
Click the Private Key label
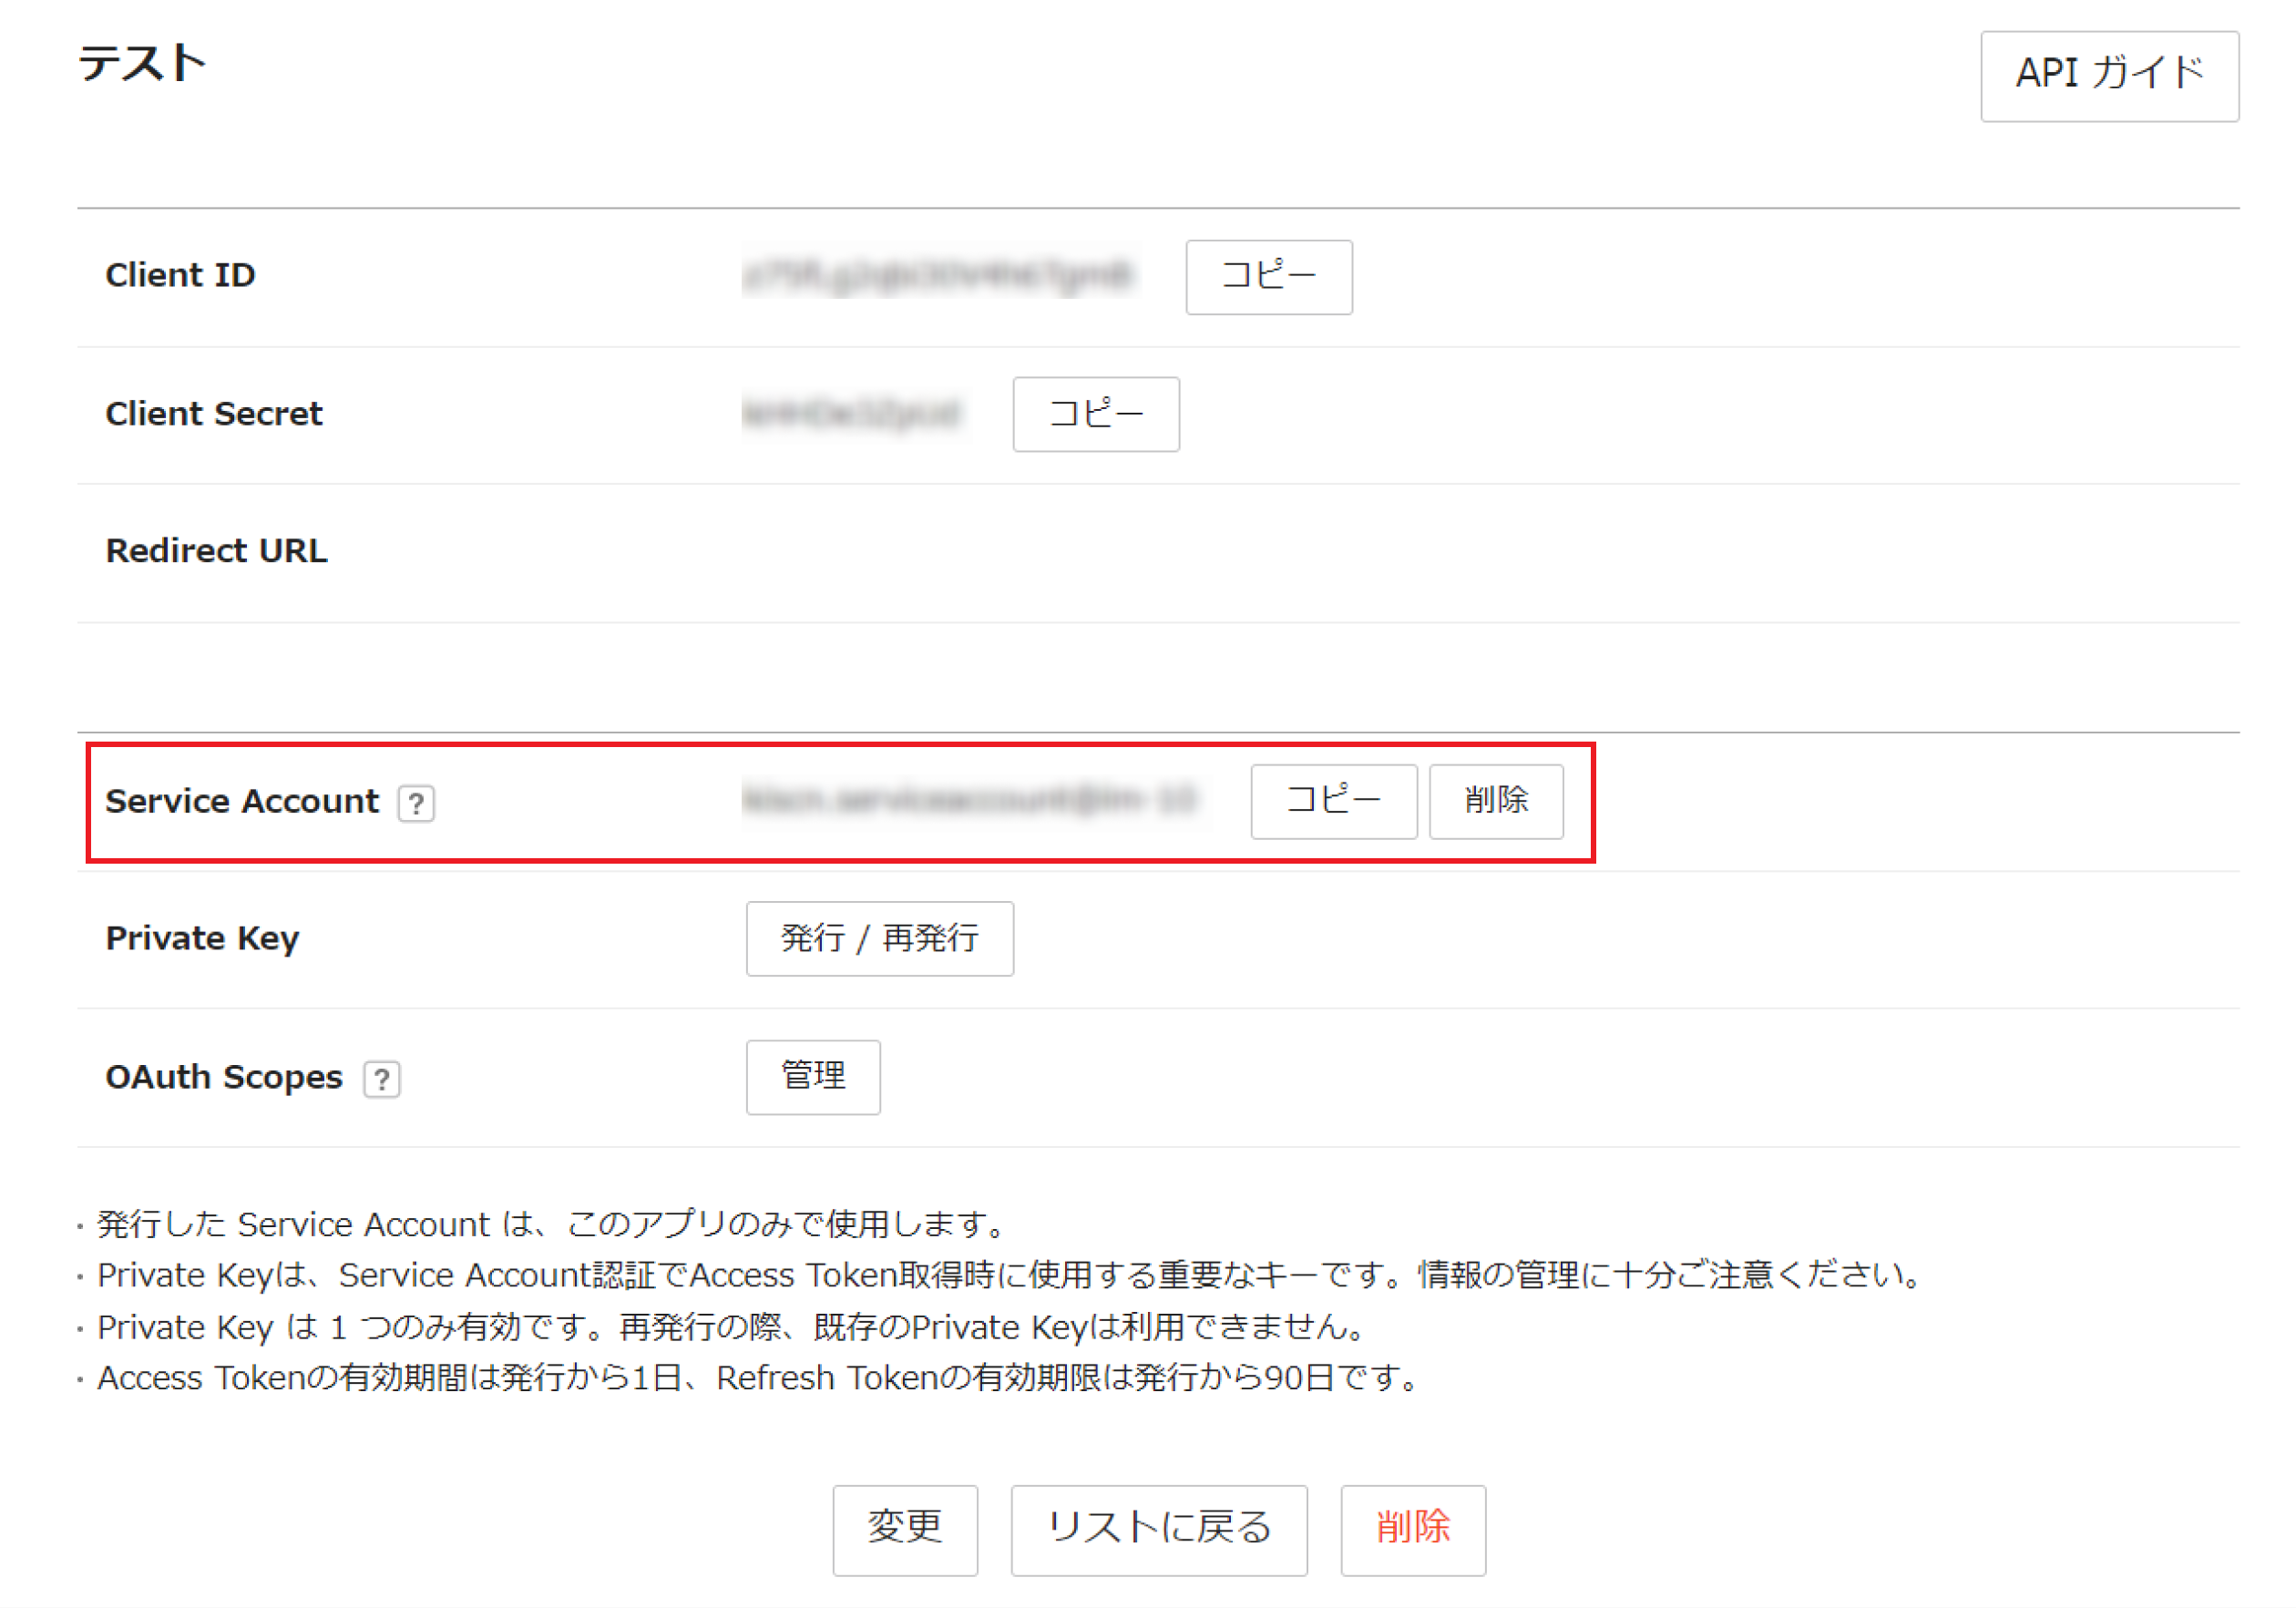(x=202, y=938)
